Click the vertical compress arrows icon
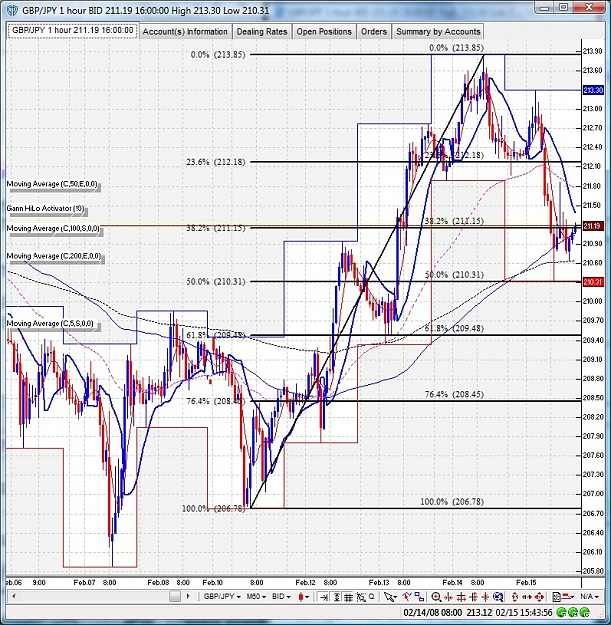611x625 pixels. 485,597
